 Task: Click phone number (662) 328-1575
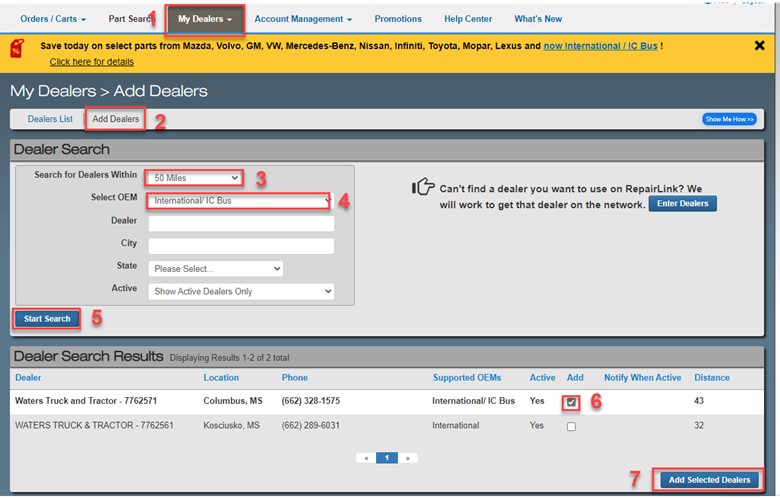310,400
